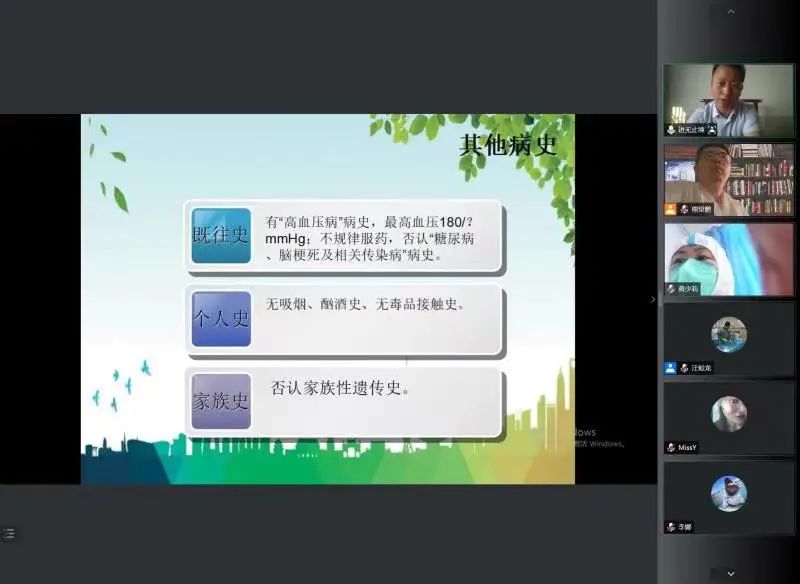This screenshot has width=800, height=584.
Task: Click the 个人史 block on slide
Action: 221,318
